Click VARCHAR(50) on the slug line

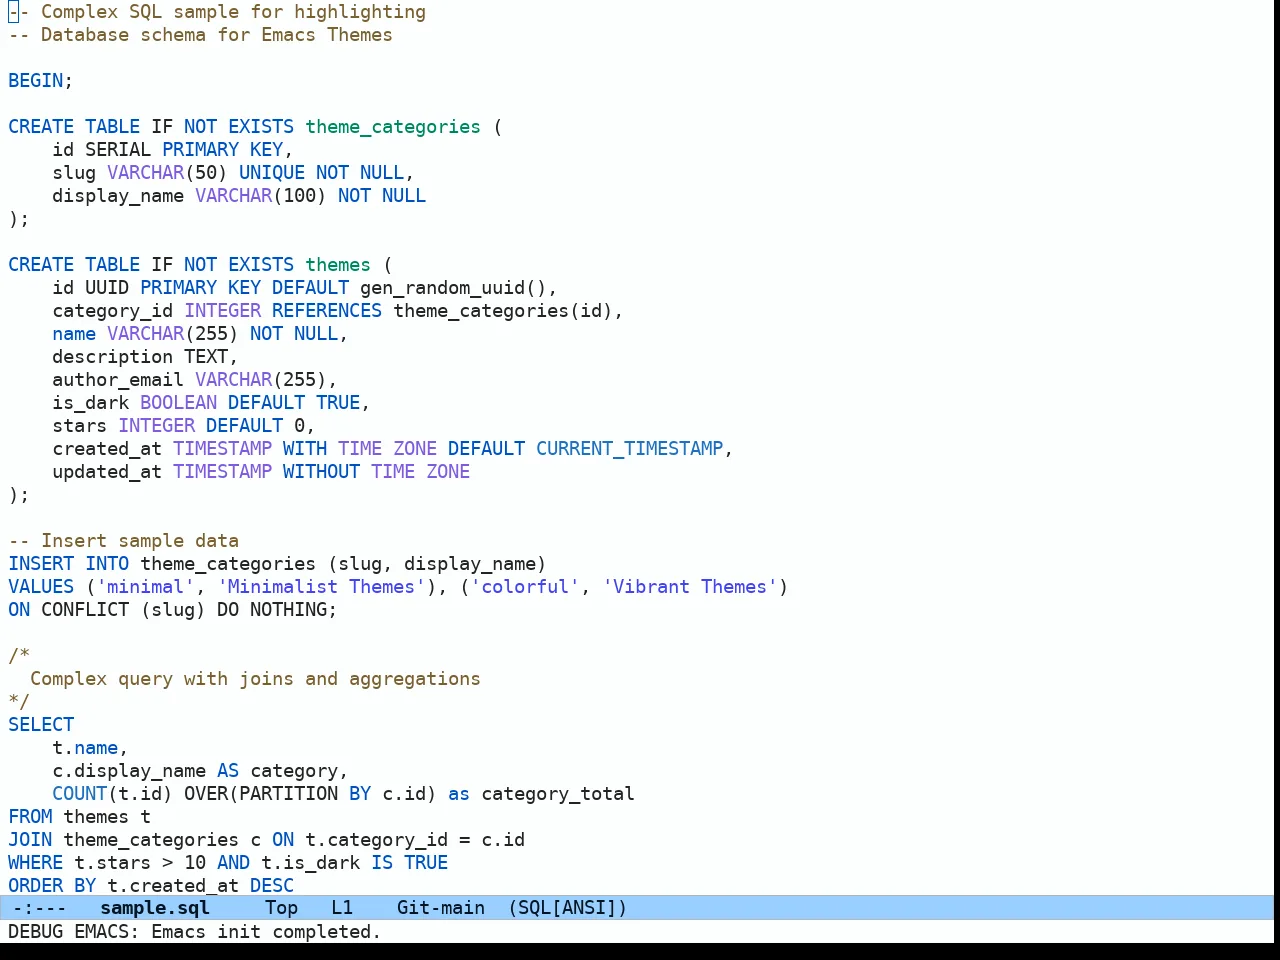coord(167,173)
